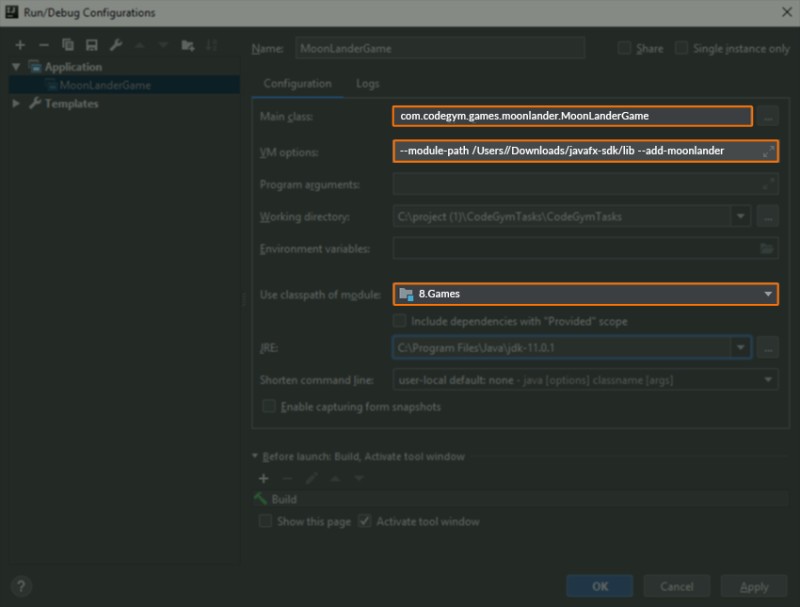Click into the Program arguments field
This screenshot has width=800, height=607.
point(580,185)
